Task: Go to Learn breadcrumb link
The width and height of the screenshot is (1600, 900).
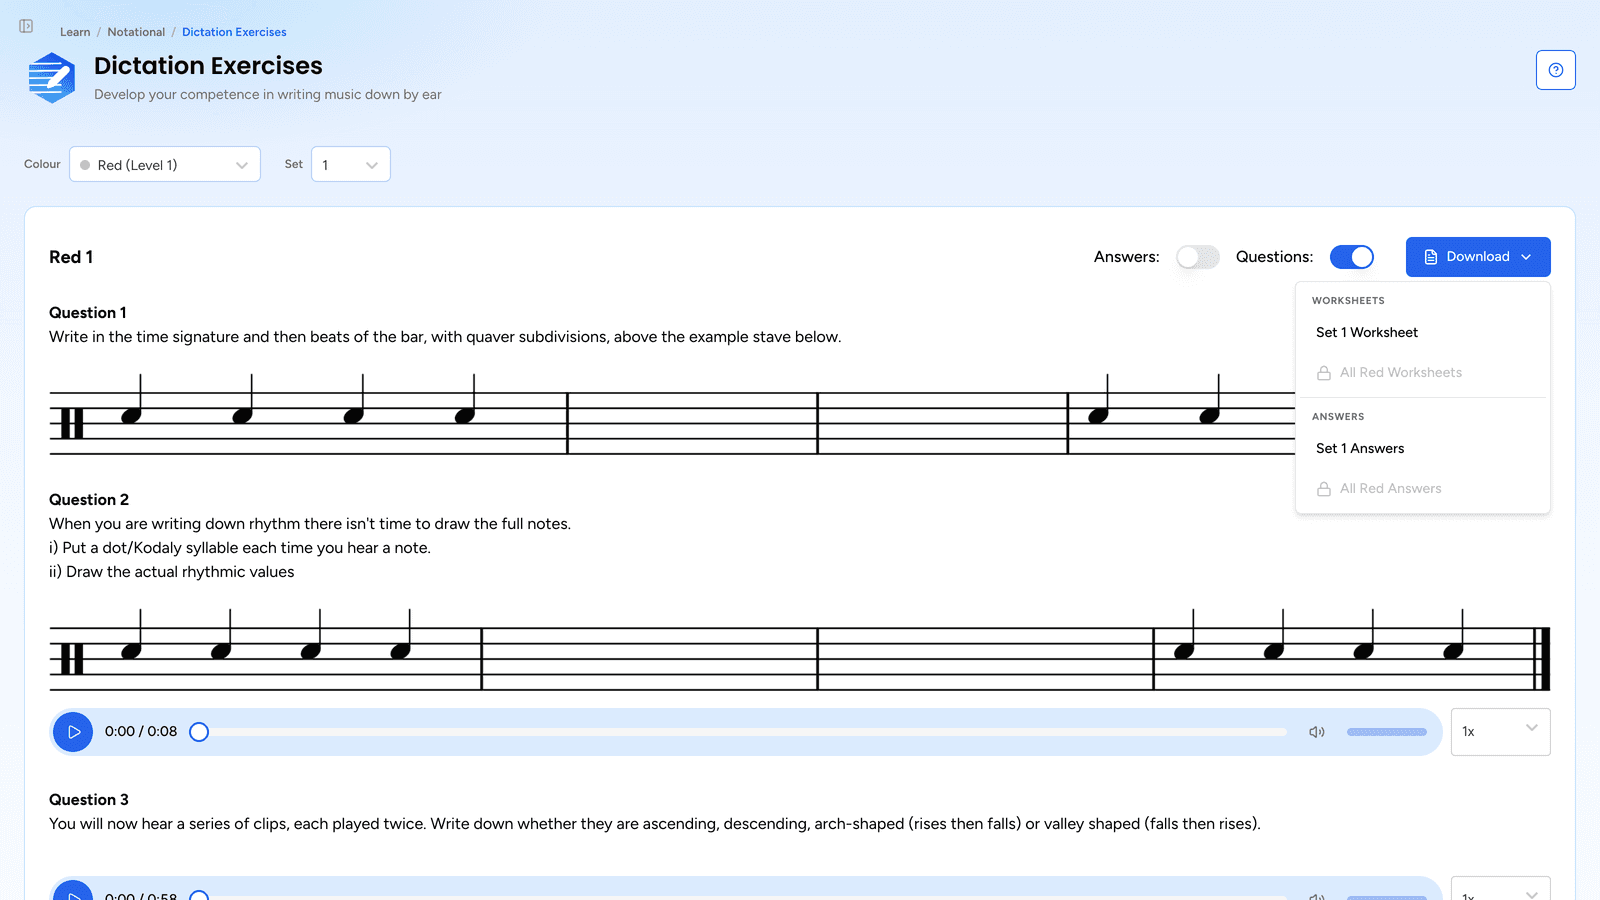Action: (x=75, y=32)
